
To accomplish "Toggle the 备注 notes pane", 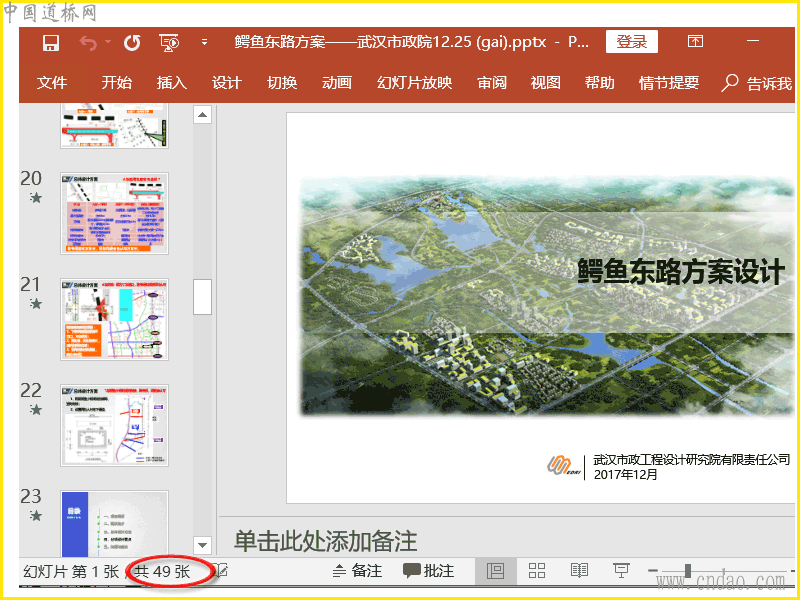I will (x=357, y=571).
